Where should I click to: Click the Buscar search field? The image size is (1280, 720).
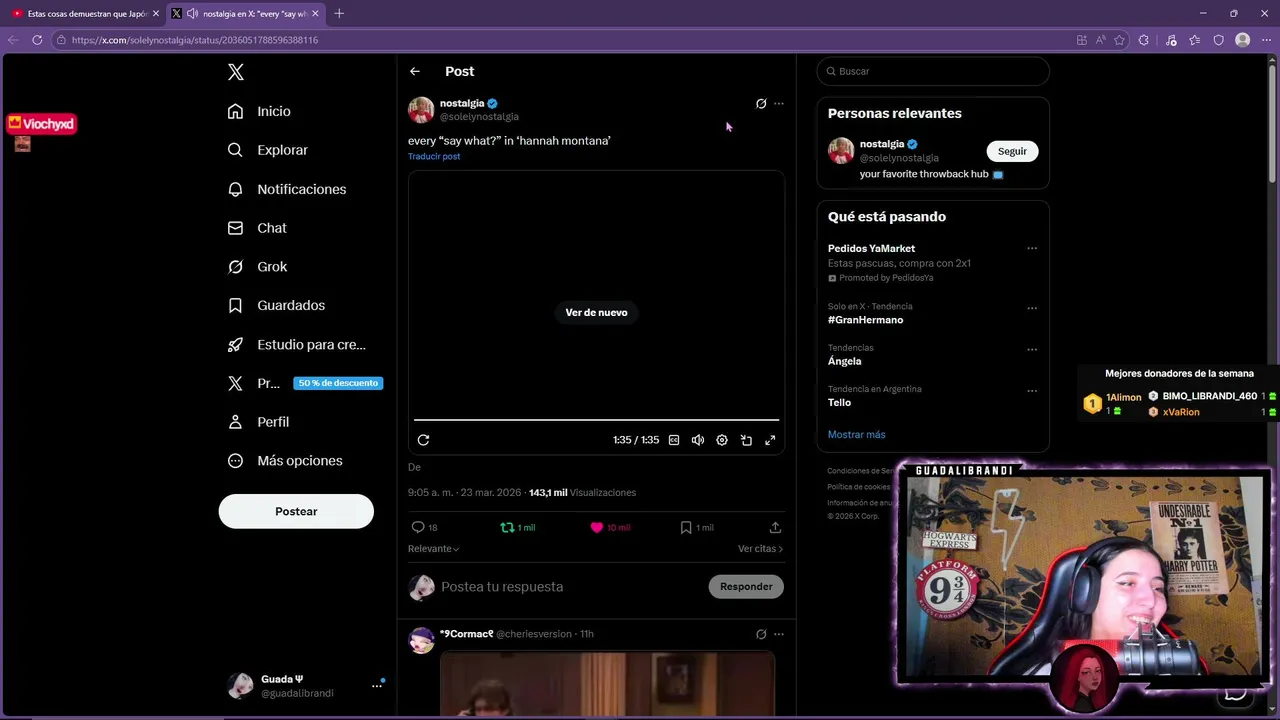click(x=933, y=71)
